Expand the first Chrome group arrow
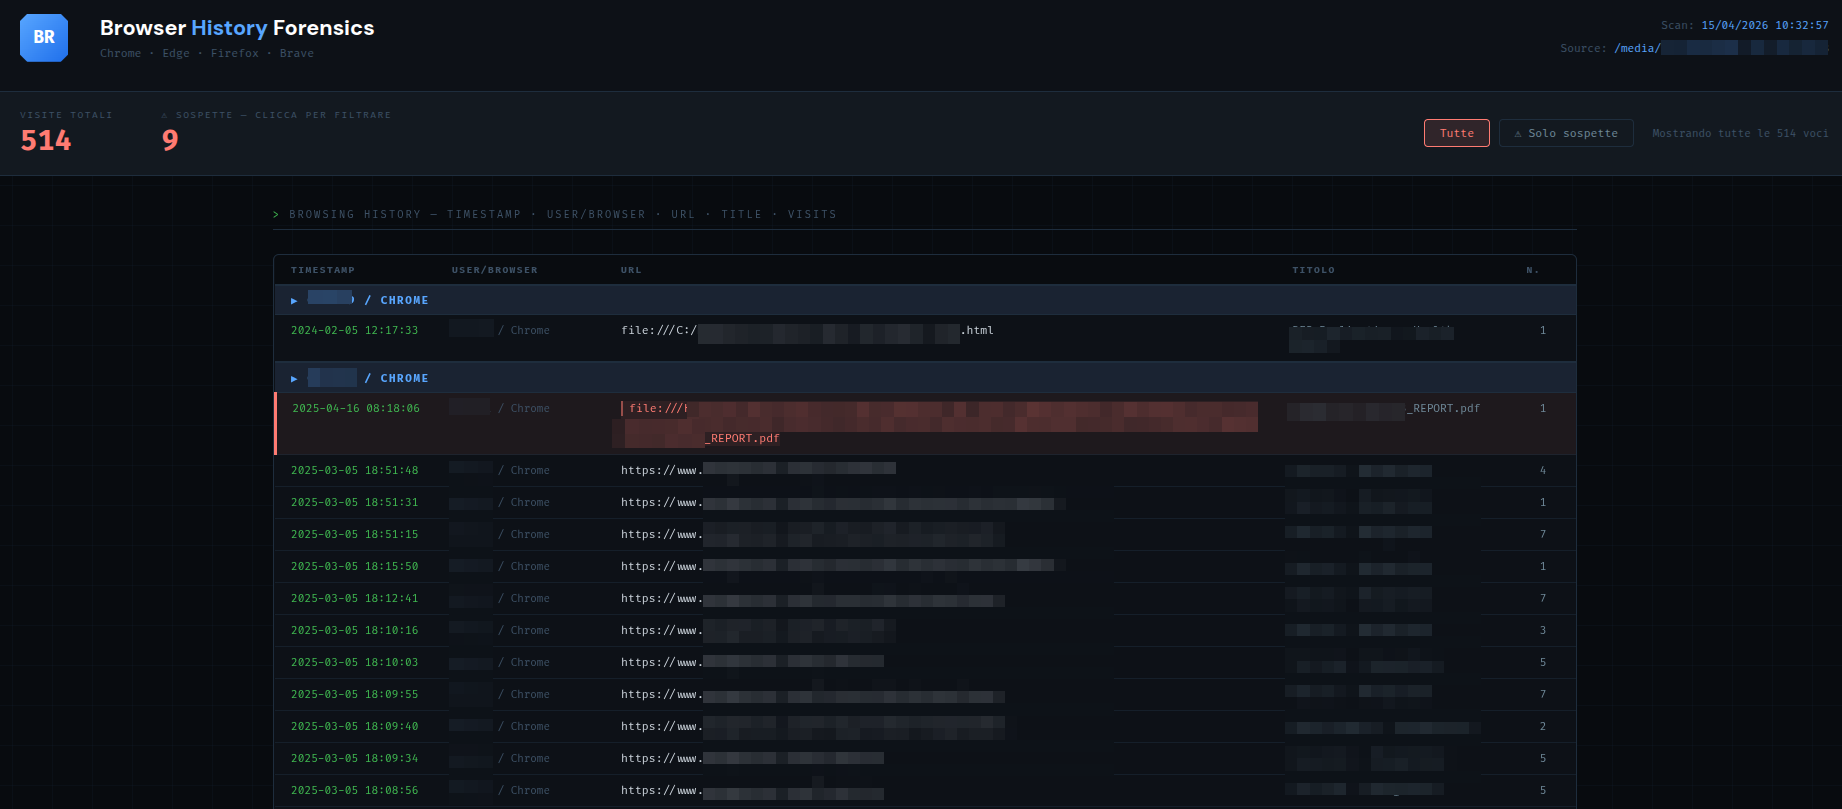The image size is (1842, 809). click(294, 300)
